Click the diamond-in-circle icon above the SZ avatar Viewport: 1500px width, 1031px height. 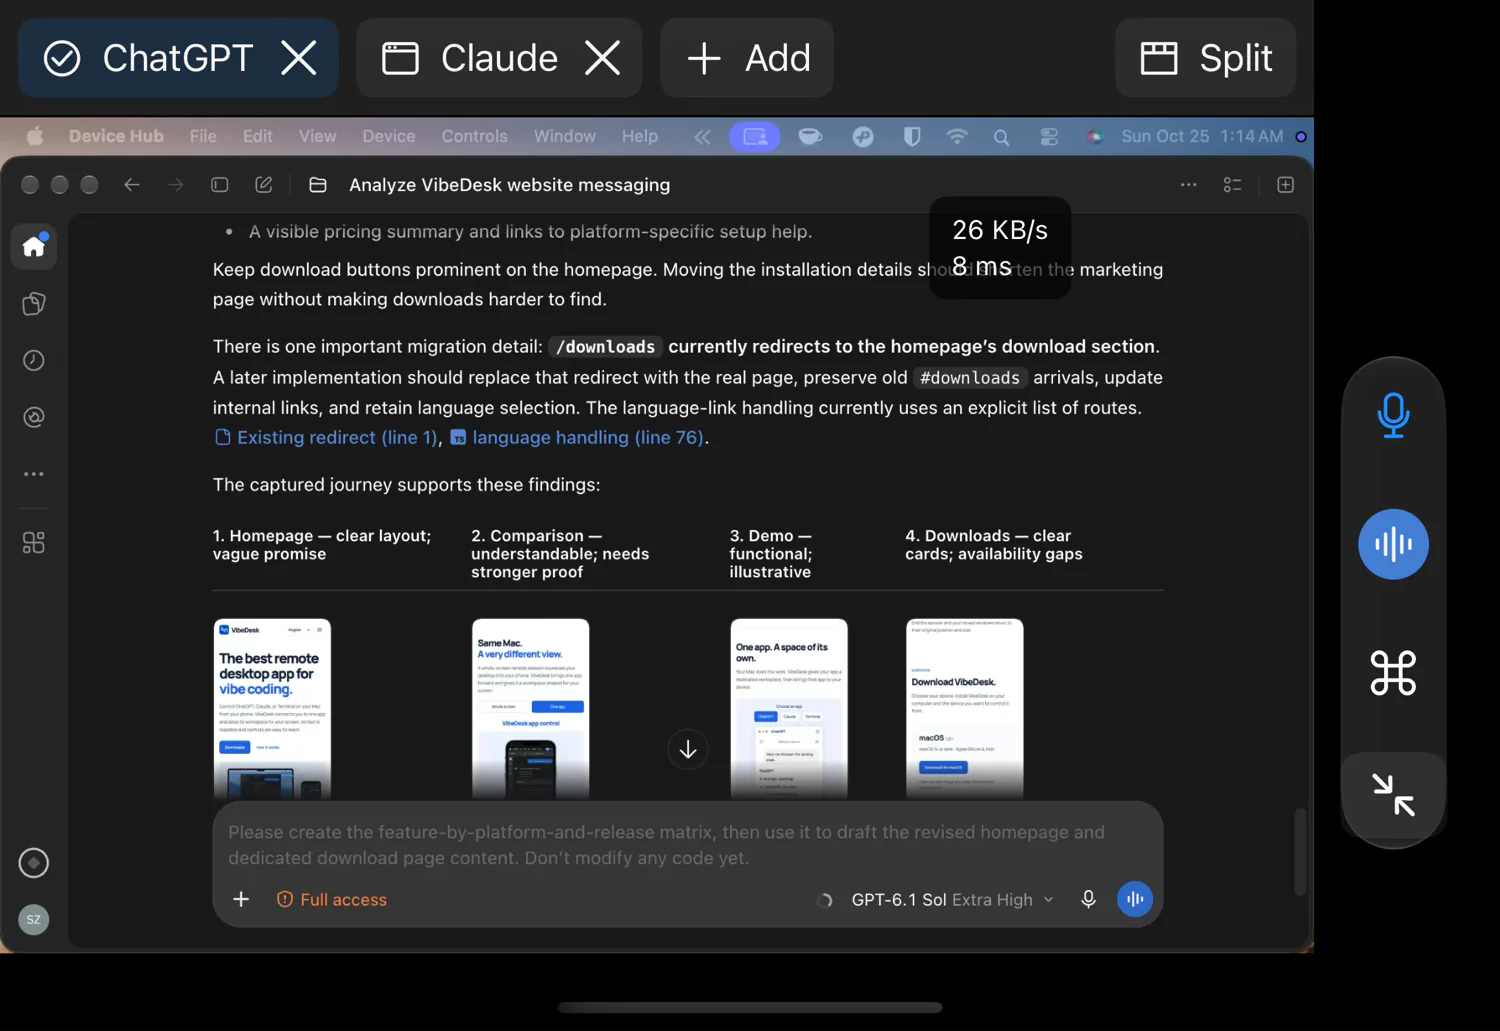(x=34, y=863)
